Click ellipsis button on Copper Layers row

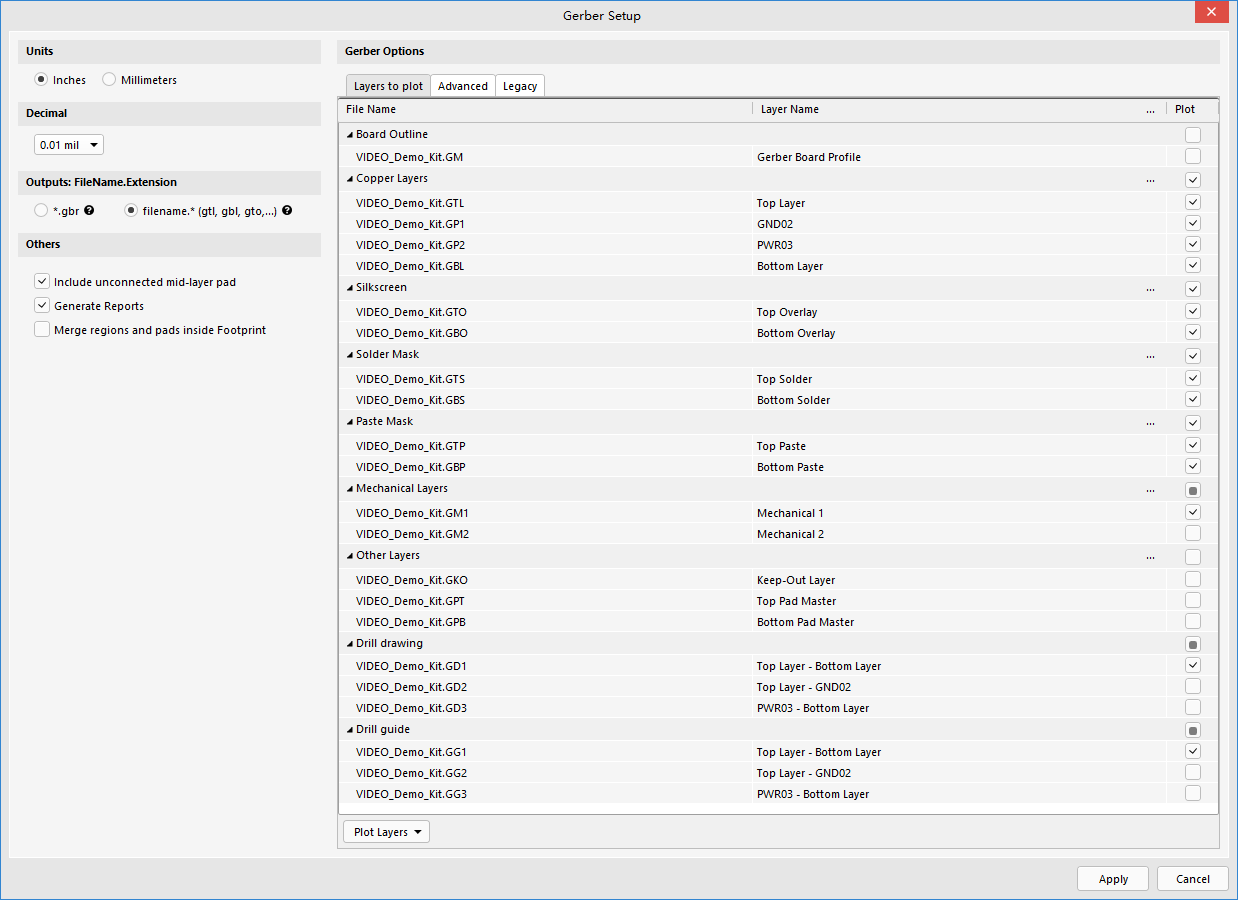[x=1150, y=180]
